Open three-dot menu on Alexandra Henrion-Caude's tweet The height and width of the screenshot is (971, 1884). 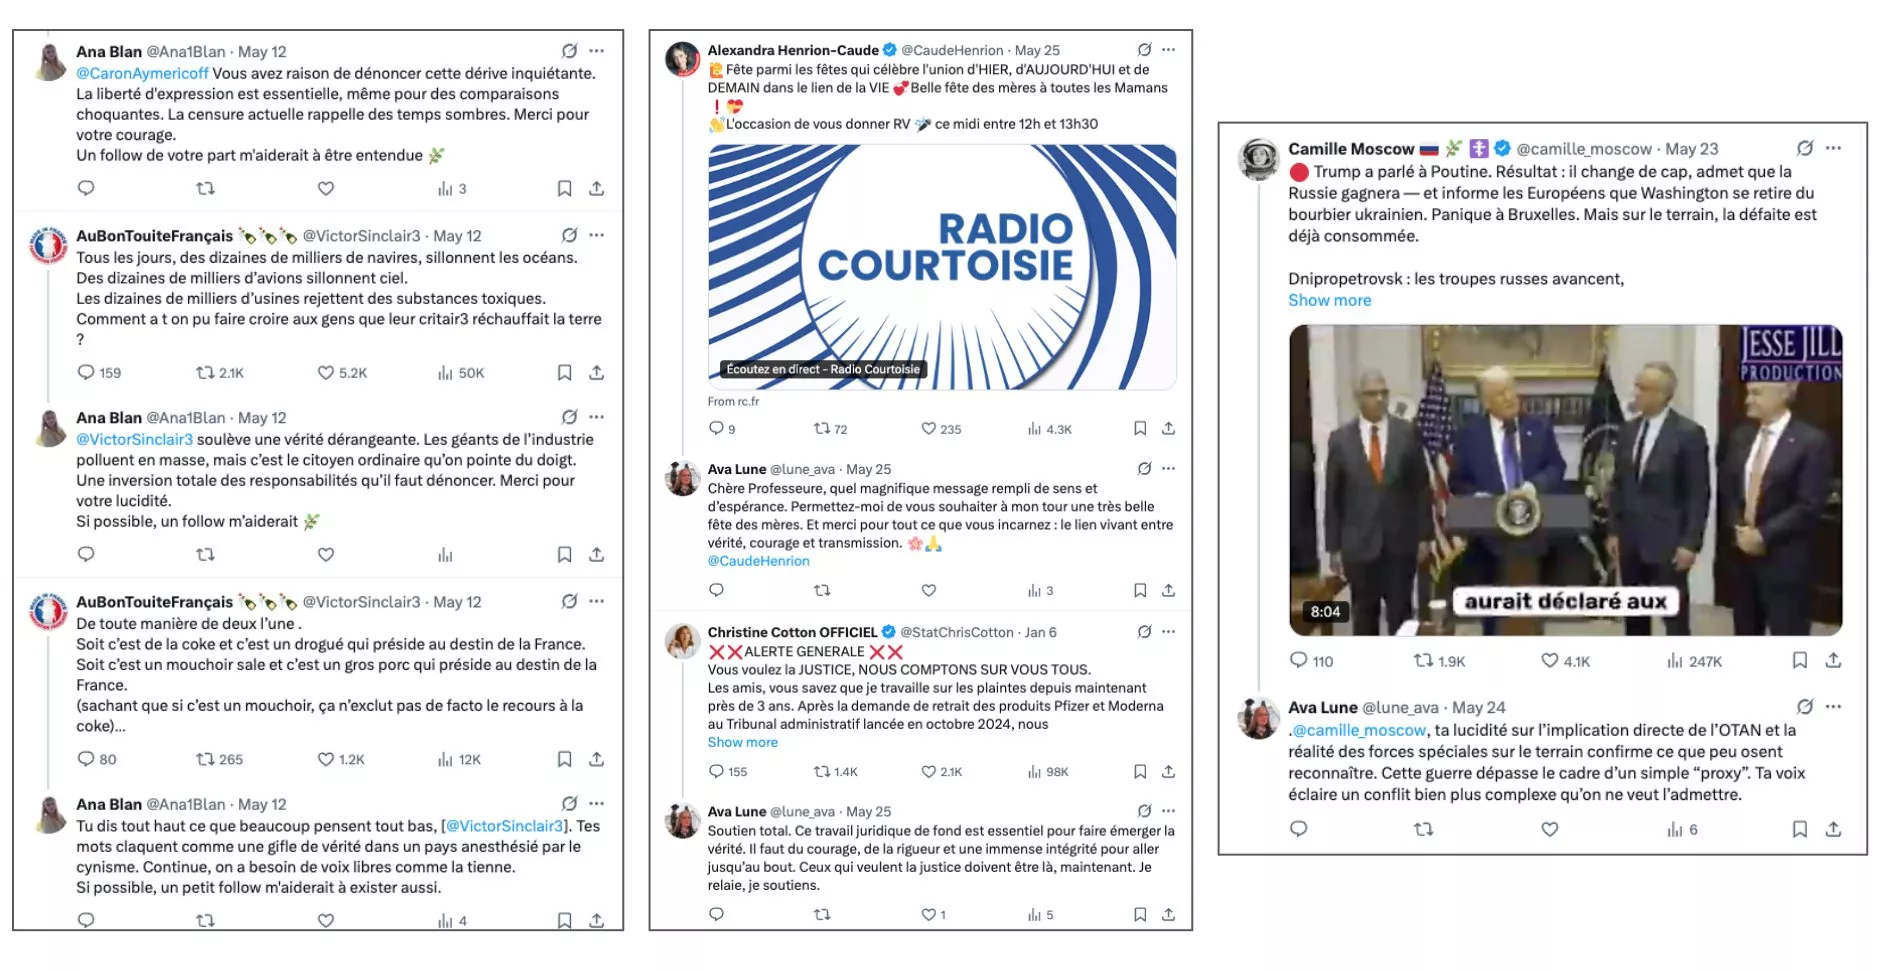coord(1169,50)
